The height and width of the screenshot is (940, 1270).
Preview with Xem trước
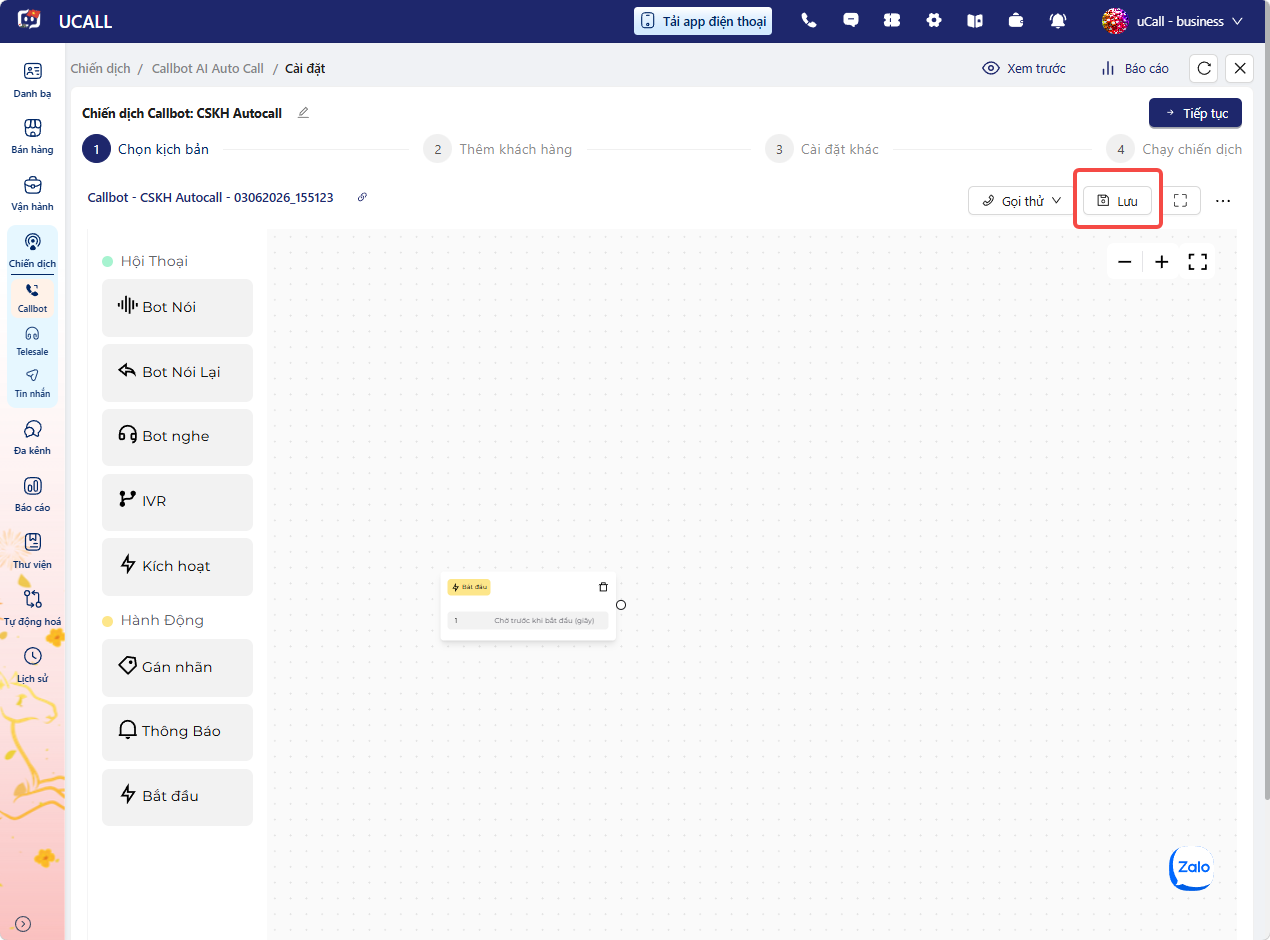pyautogui.click(x=1025, y=68)
